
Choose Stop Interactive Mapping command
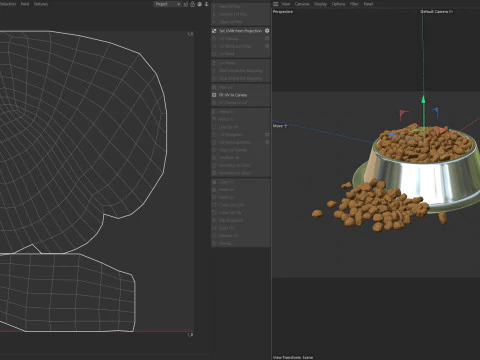pyautogui.click(x=240, y=78)
